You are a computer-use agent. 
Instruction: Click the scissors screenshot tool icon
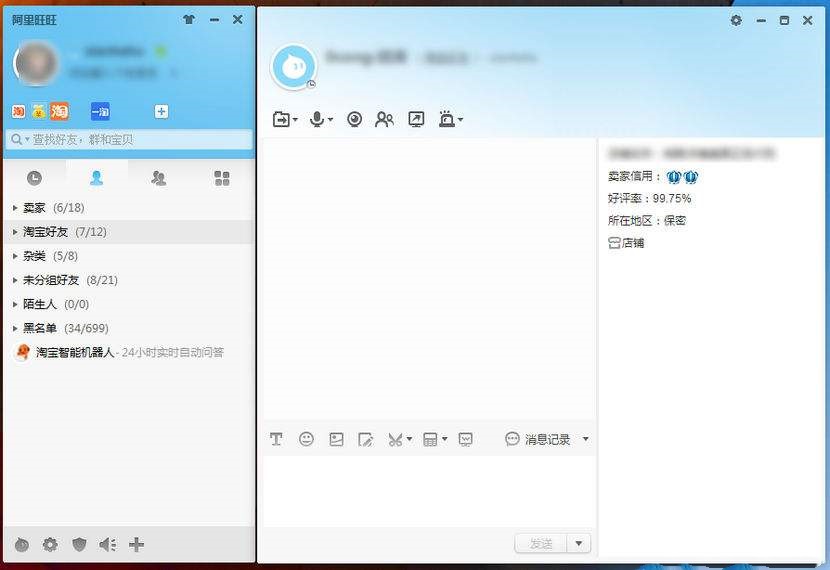(395, 439)
